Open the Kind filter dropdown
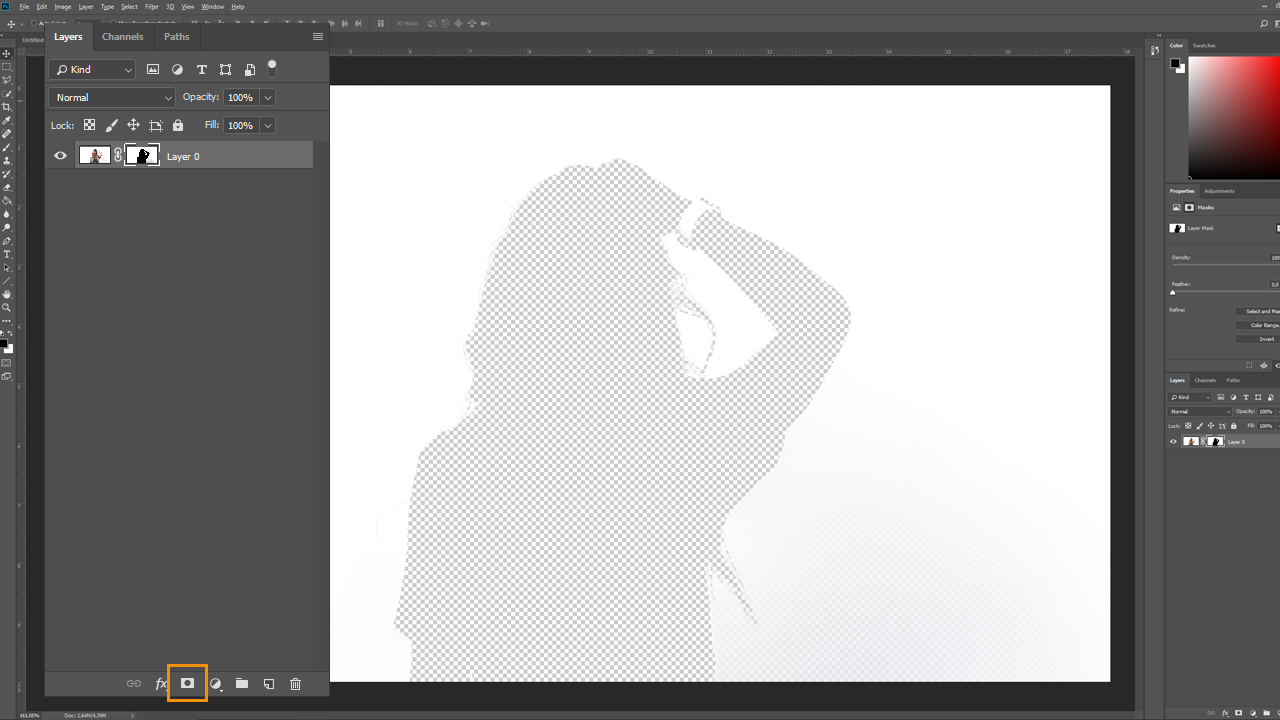Screen dimensions: 1280x720 click(x=92, y=70)
